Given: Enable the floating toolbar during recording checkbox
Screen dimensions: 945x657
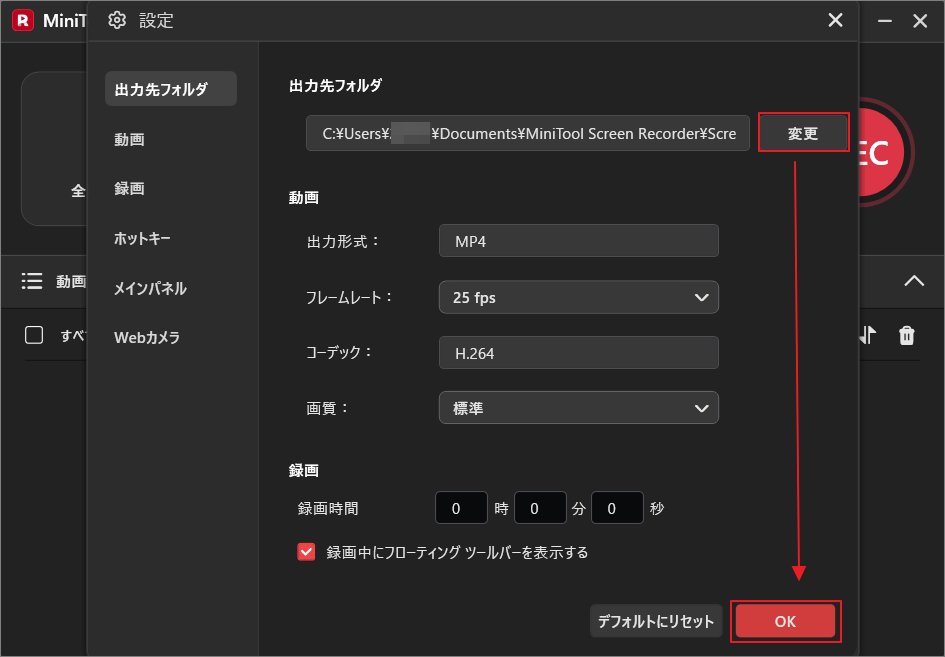Looking at the screenshot, I should coord(306,551).
